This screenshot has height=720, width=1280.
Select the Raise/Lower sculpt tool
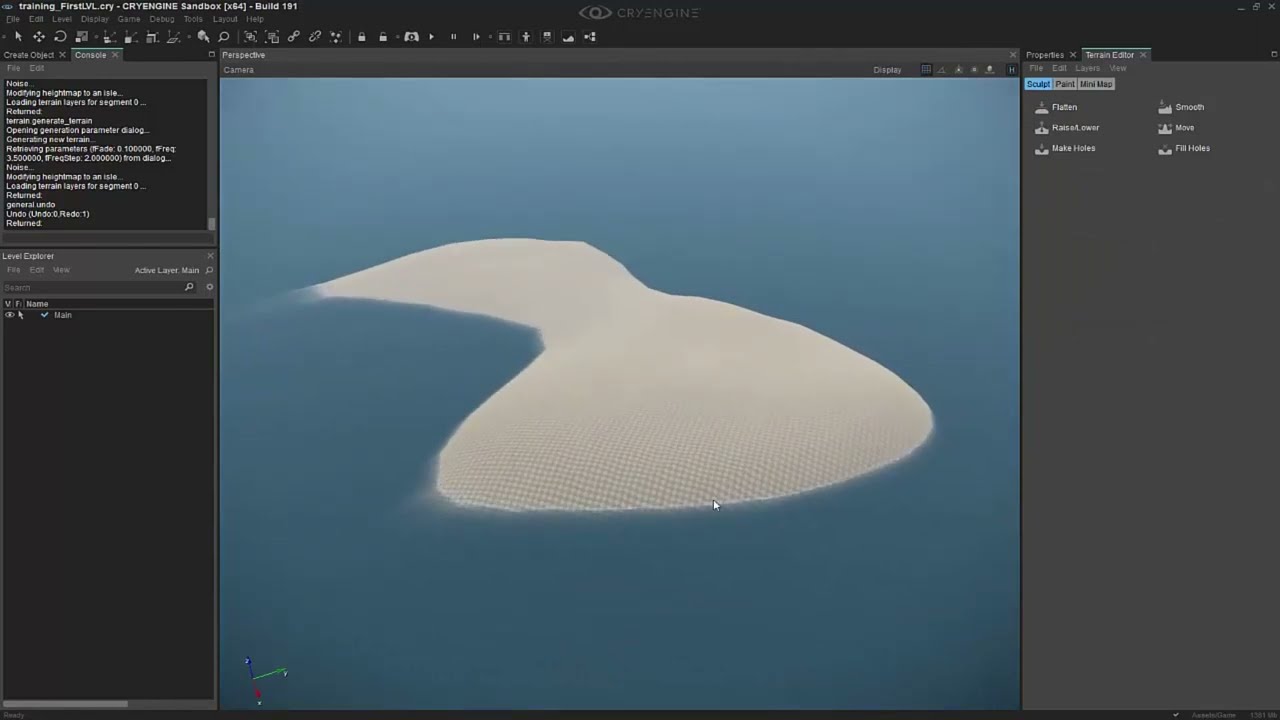point(1067,128)
